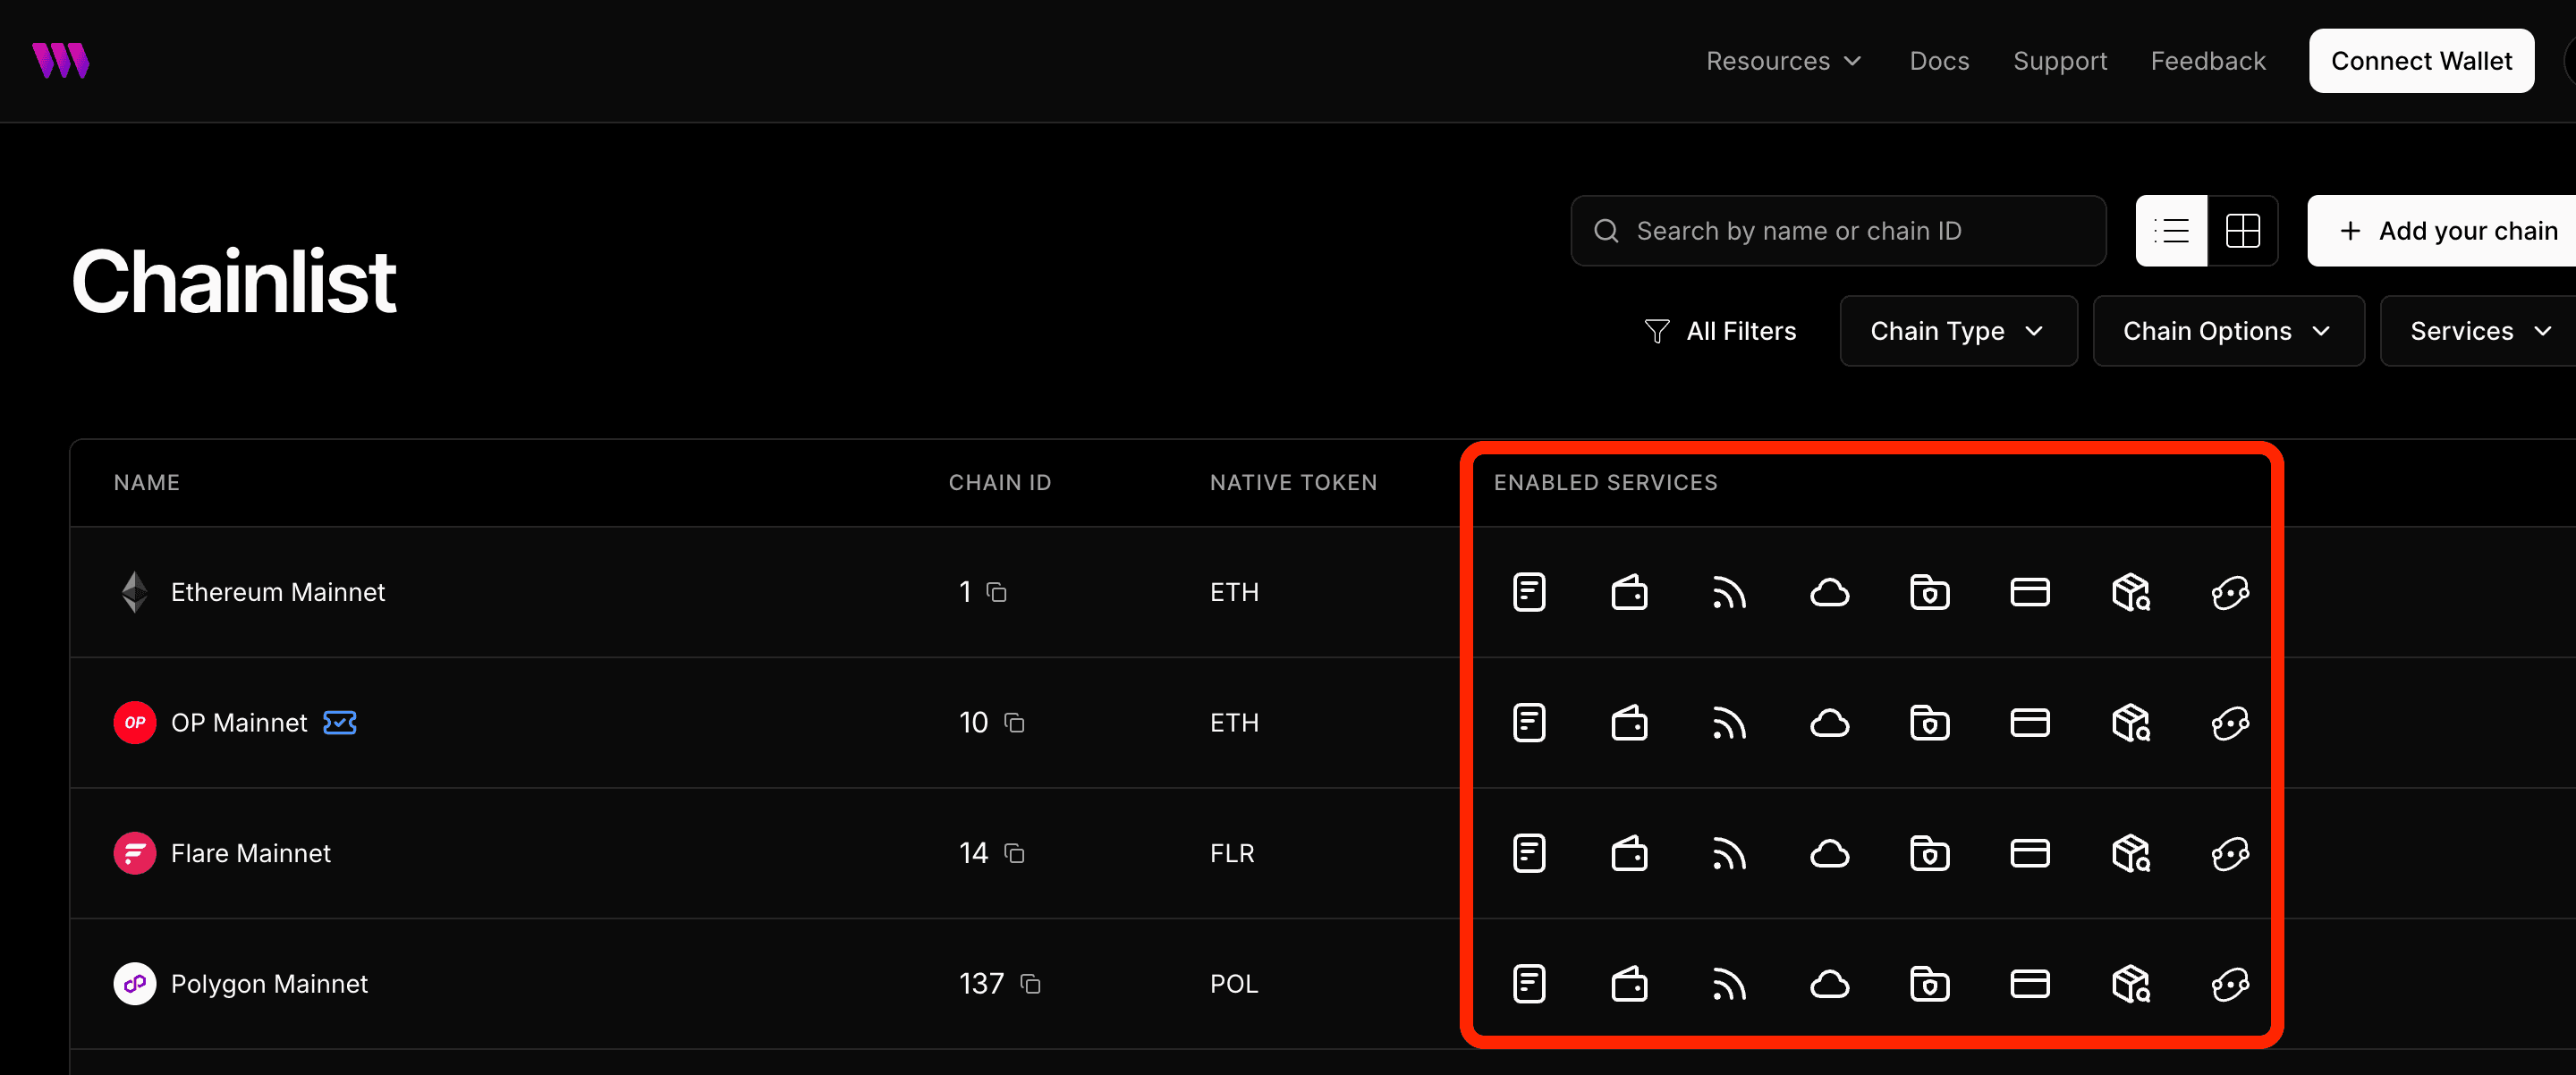Click the orbit-shaped last icon in Ethereum row
The height and width of the screenshot is (1075, 2576).
click(x=2230, y=592)
